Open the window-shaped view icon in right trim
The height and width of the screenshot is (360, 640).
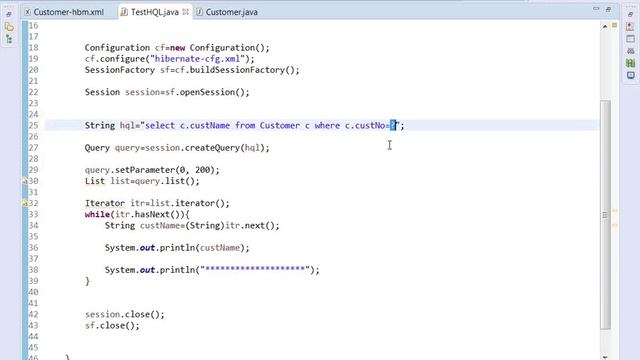(x=630, y=39)
